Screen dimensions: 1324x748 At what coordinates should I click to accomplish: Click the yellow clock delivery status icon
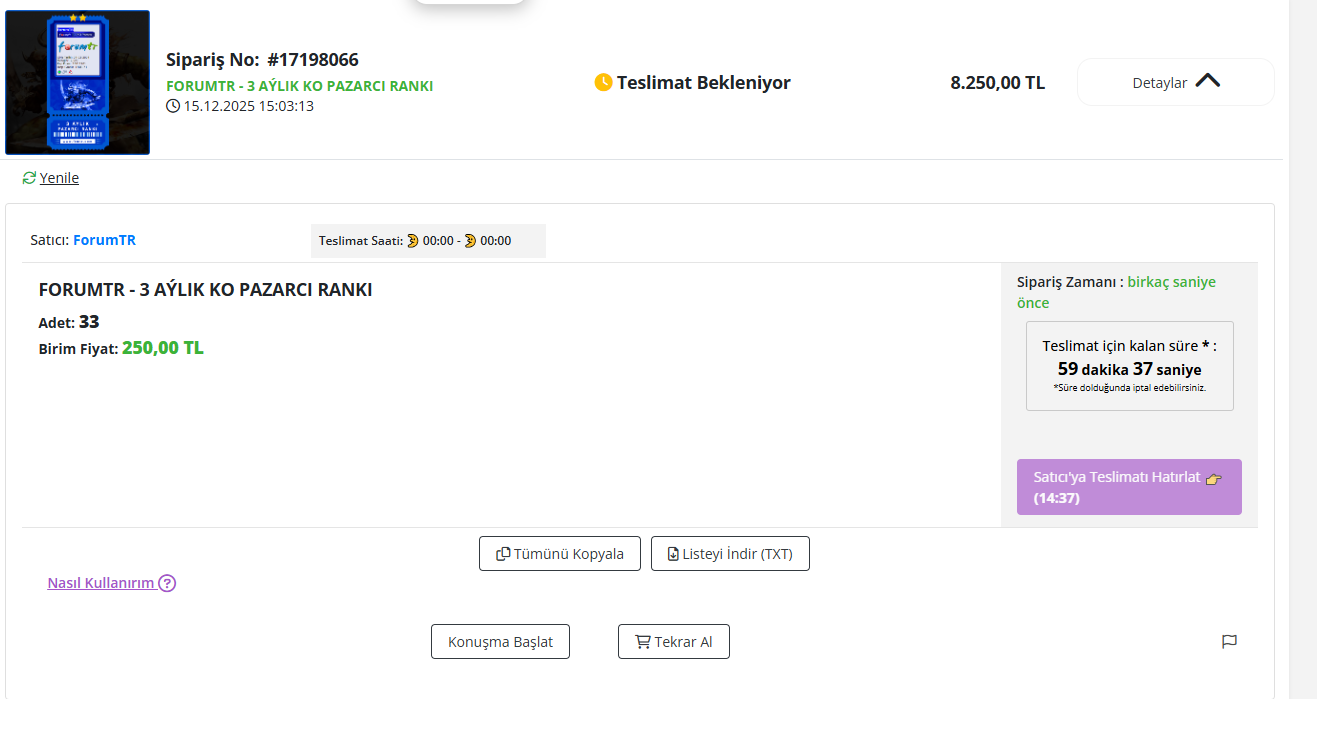point(603,82)
